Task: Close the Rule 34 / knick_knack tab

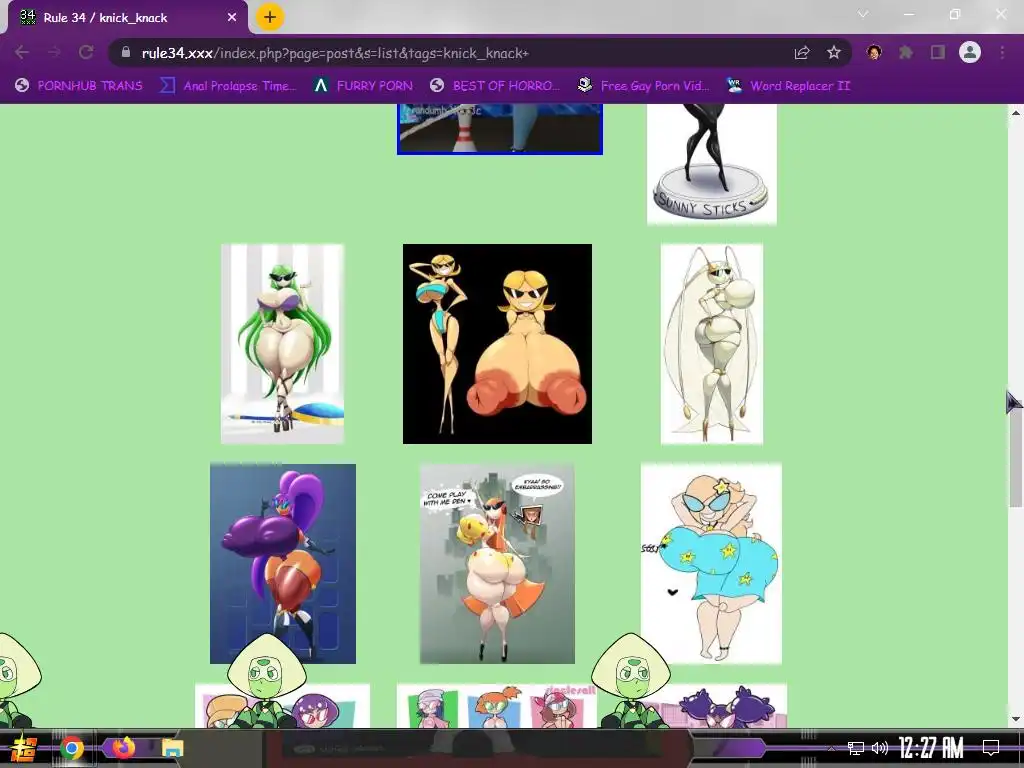Action: (x=232, y=18)
